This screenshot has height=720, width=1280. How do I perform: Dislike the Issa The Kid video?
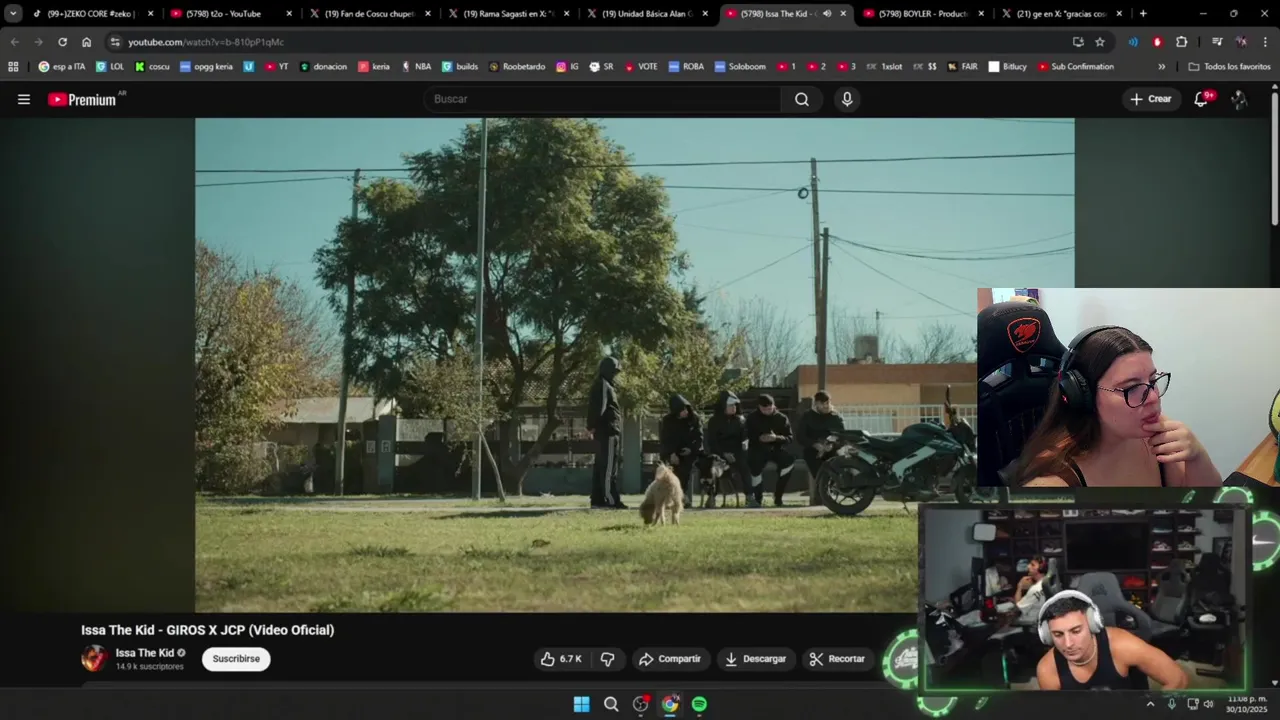coord(607,659)
